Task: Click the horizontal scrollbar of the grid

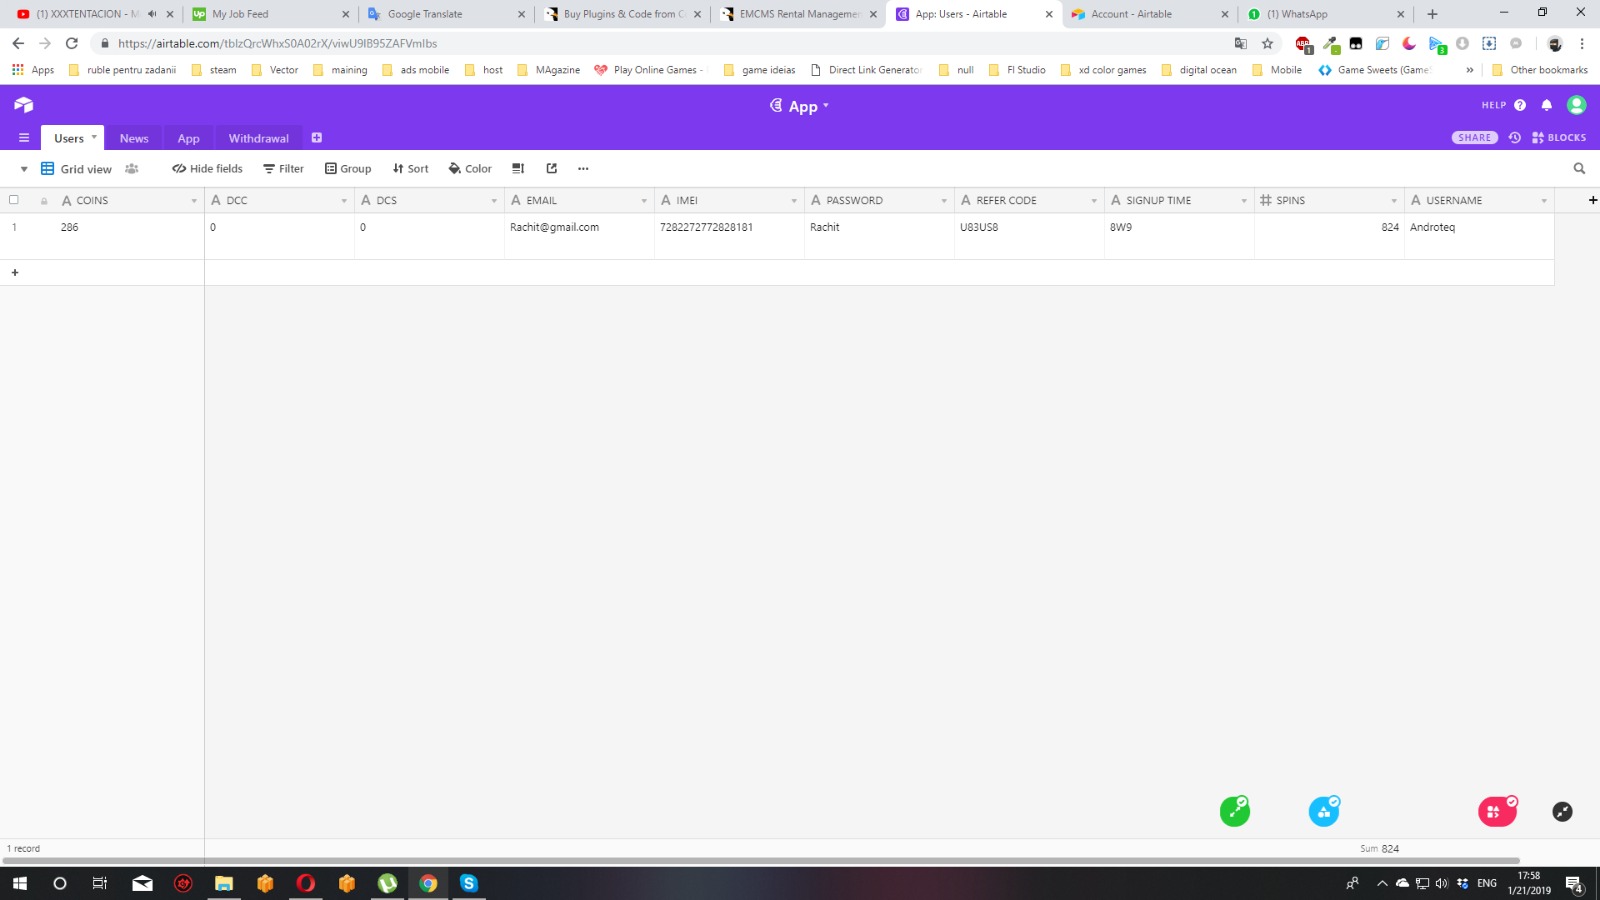Action: (x=761, y=860)
